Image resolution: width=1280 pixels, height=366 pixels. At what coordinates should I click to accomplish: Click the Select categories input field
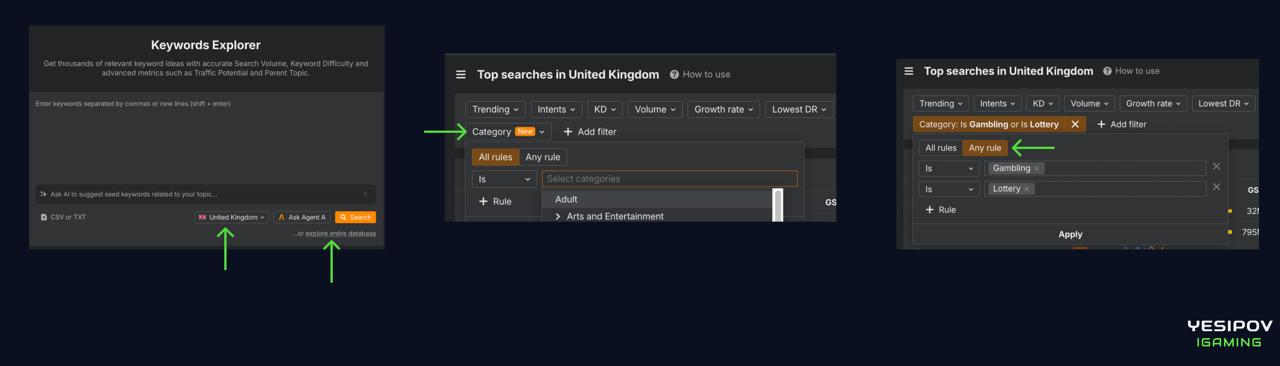pos(669,179)
